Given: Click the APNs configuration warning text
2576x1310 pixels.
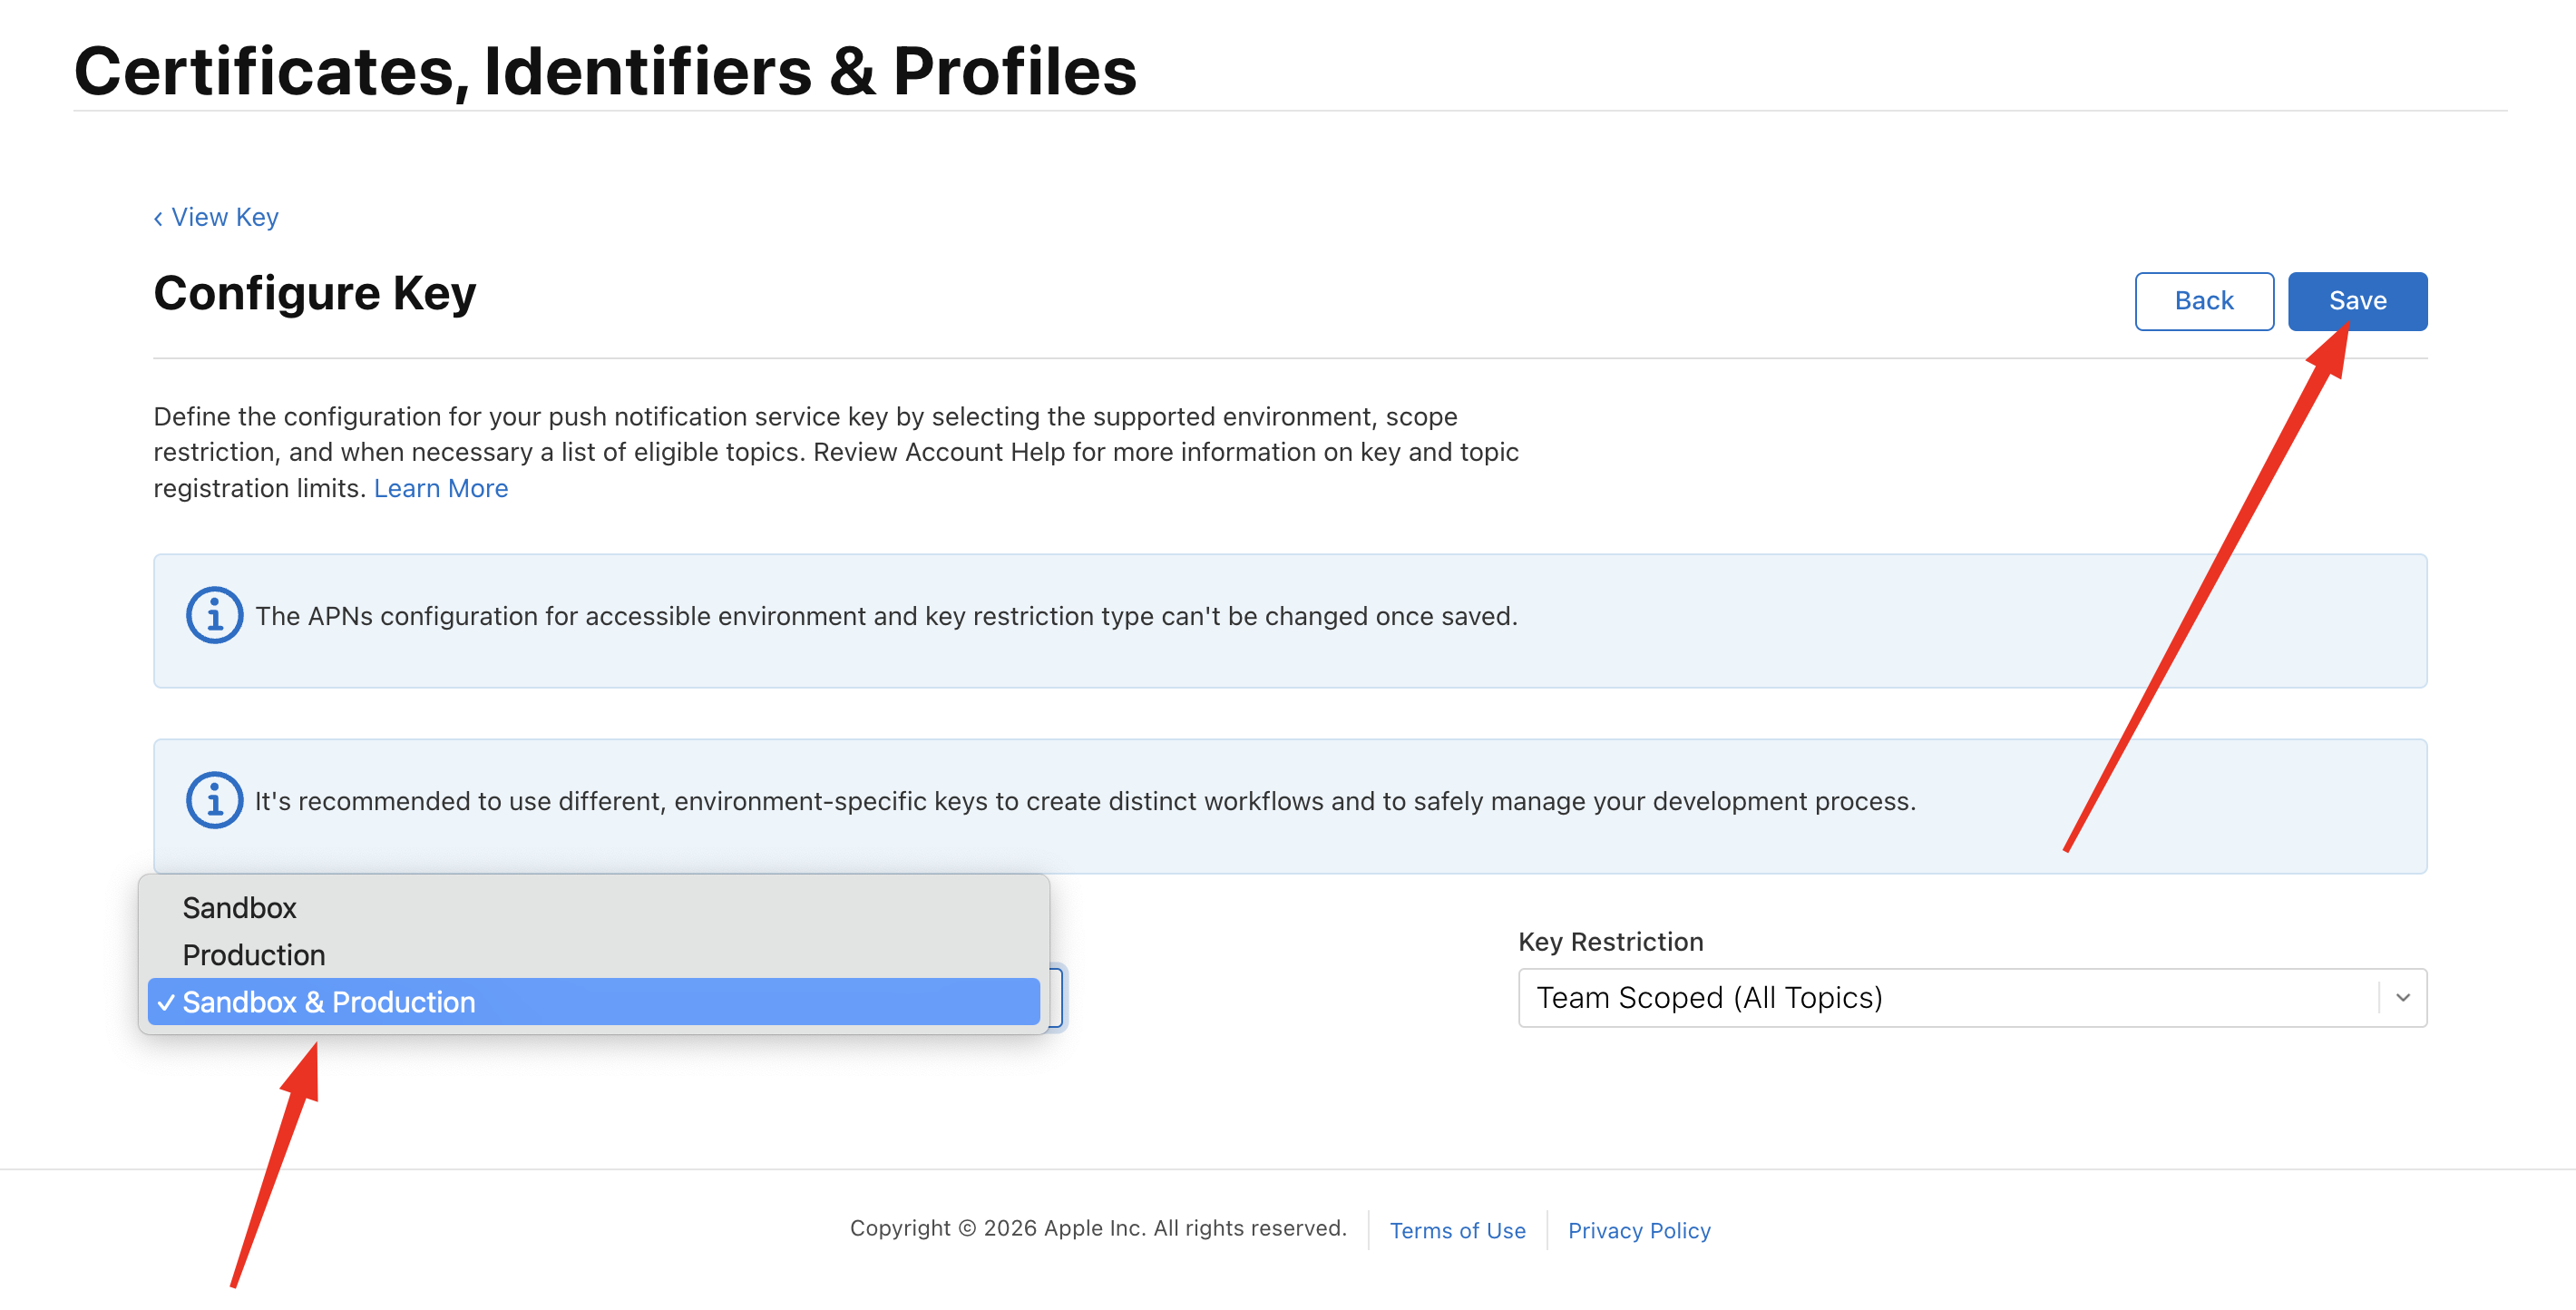Looking at the screenshot, I should (886, 616).
